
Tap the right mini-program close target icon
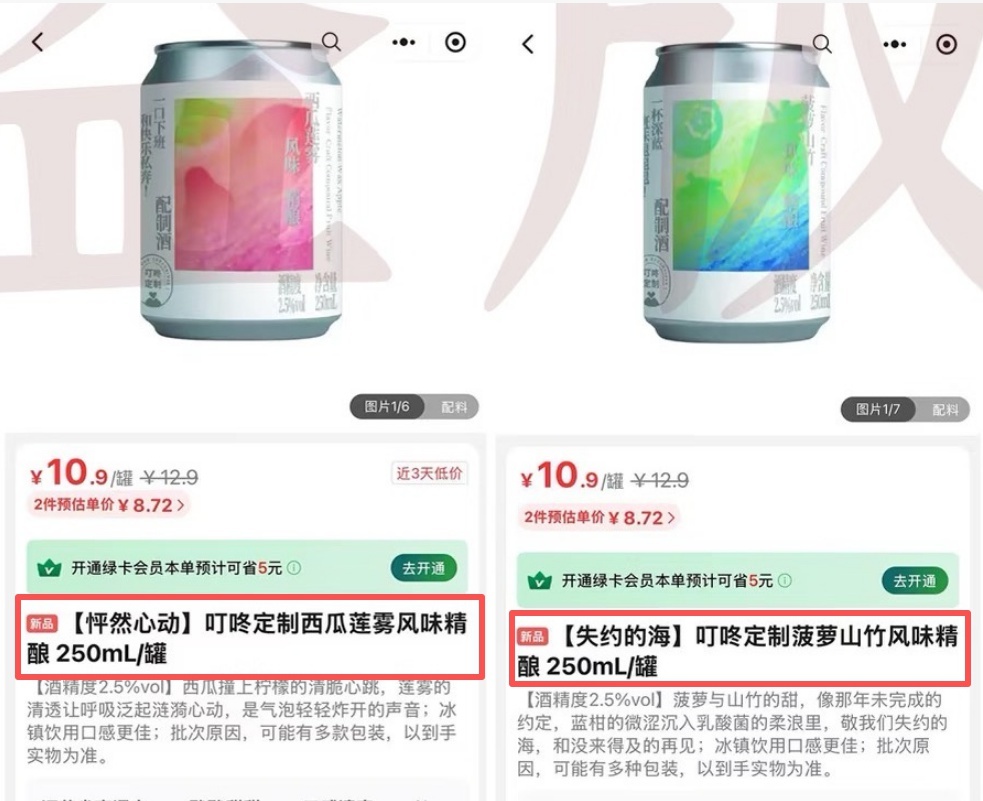[x=946, y=44]
